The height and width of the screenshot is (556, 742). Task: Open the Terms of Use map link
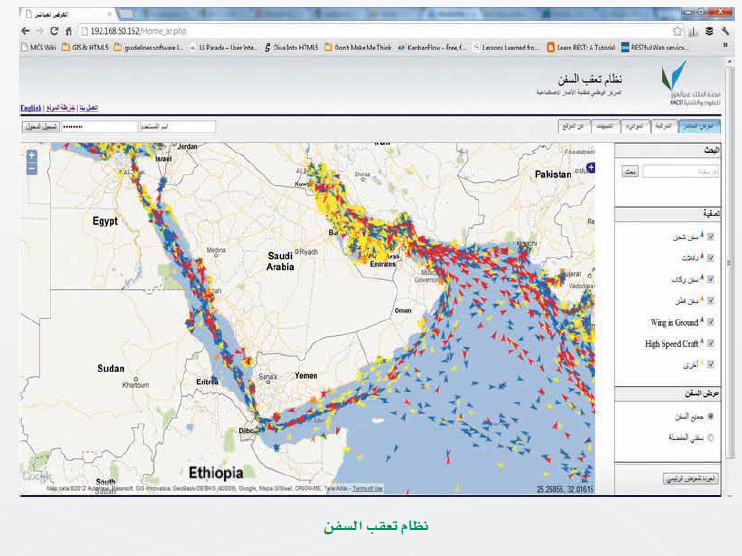(x=368, y=488)
